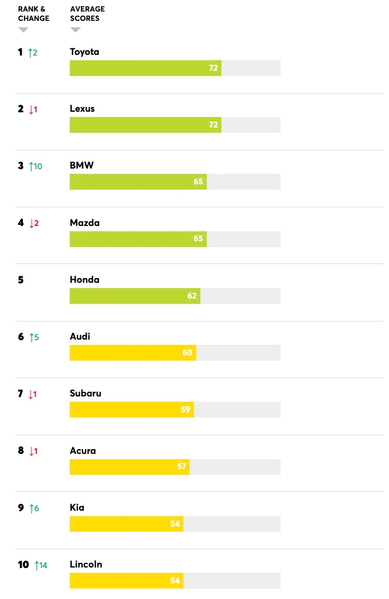Click the Average Scores sort arrow
This screenshot has width=389, height=599.
(76, 30)
